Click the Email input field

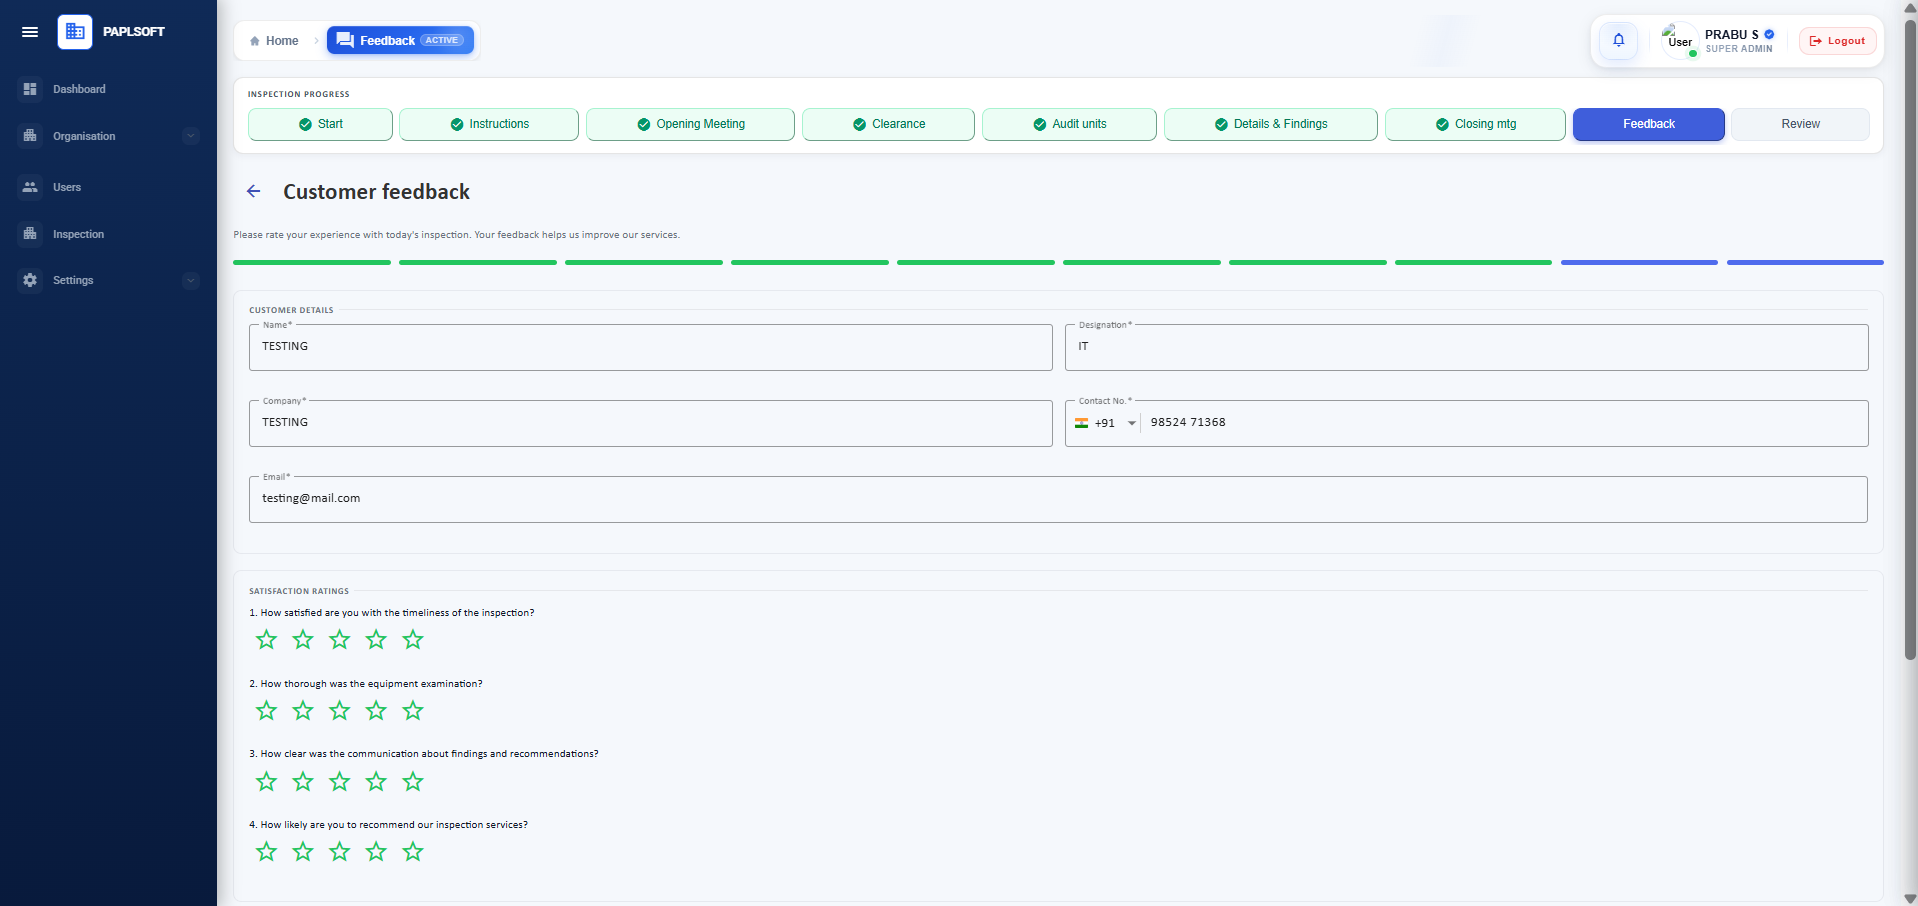tap(1058, 499)
